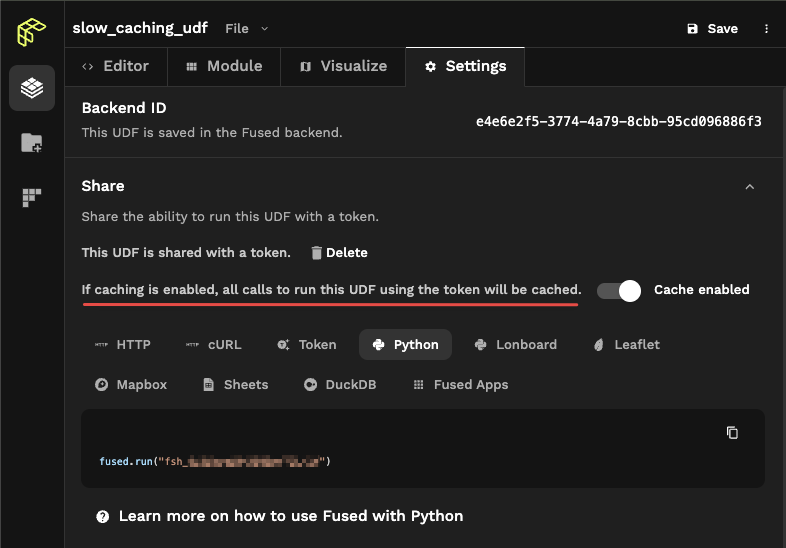Open the three-dot more options menu
Viewport: 786px width, 548px height.
766,29
